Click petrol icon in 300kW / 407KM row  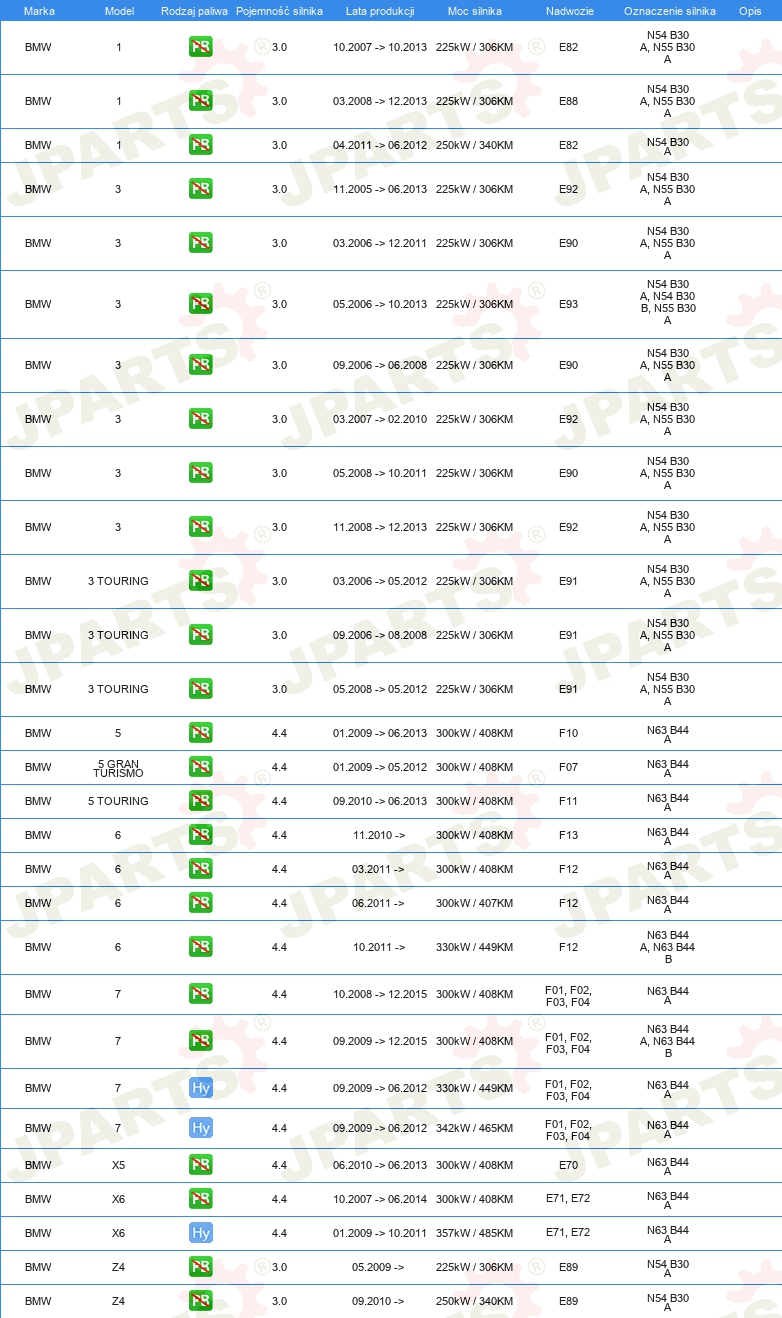coord(200,903)
